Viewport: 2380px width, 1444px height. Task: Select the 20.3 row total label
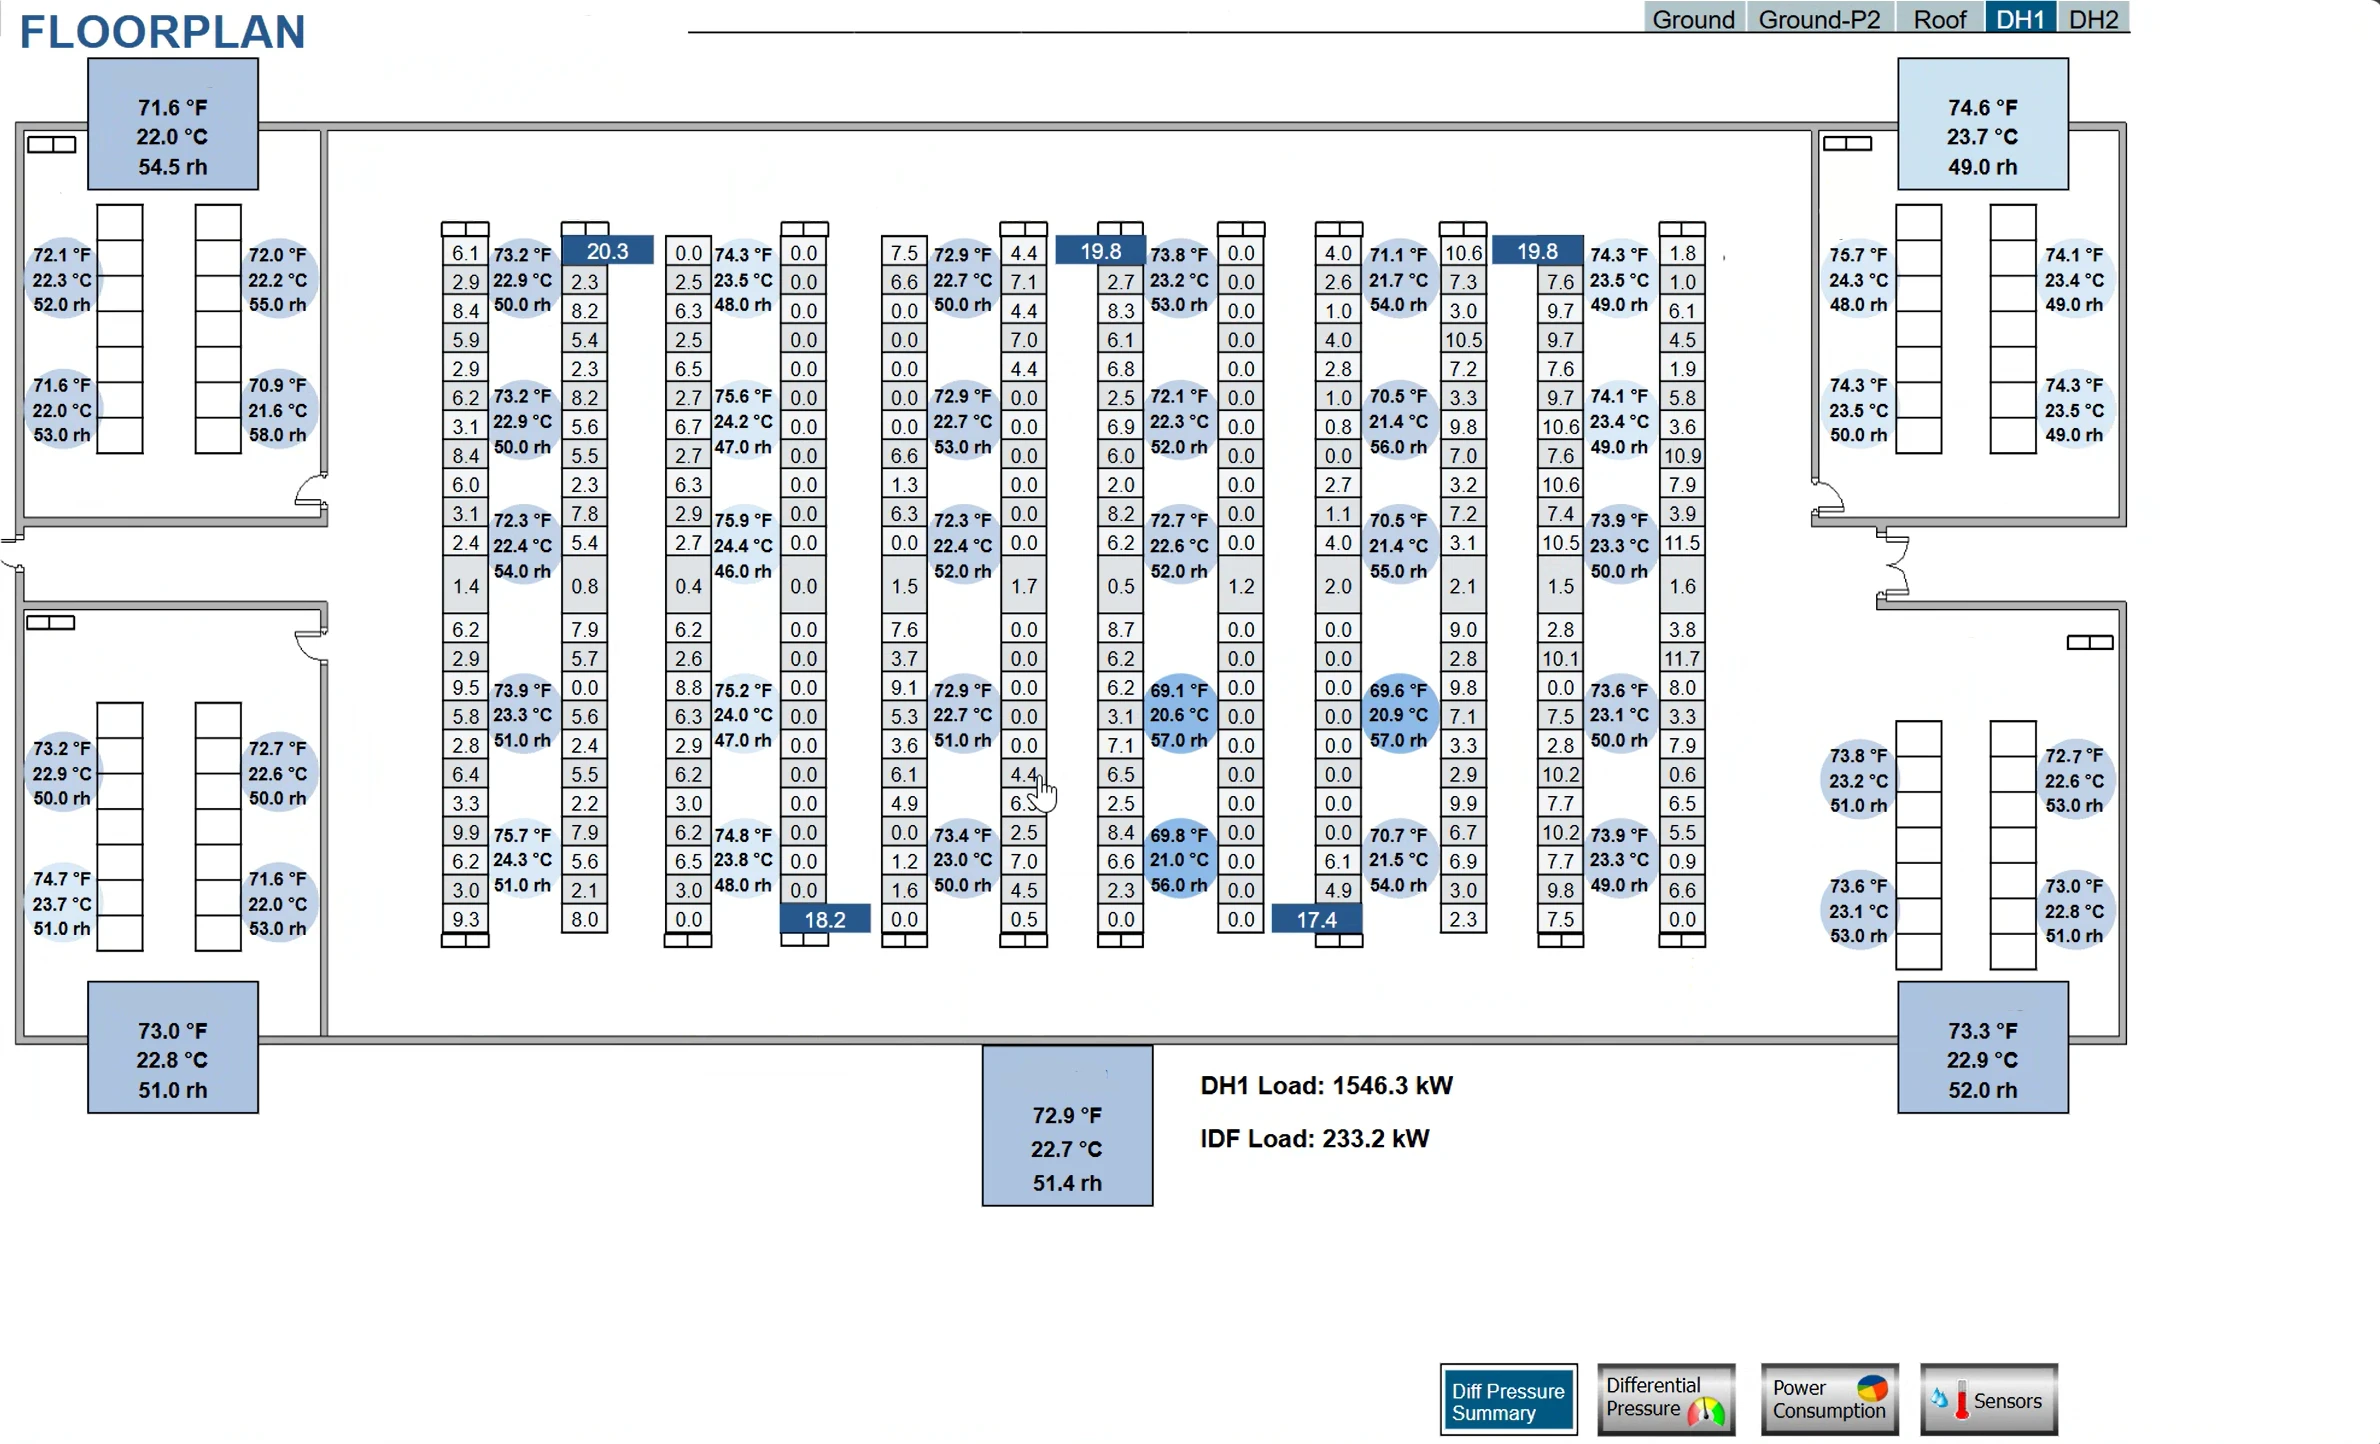[x=607, y=251]
